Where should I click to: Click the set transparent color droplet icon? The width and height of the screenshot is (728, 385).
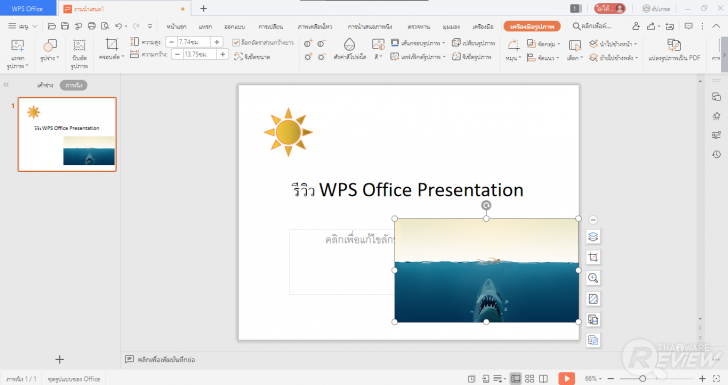pos(350,45)
